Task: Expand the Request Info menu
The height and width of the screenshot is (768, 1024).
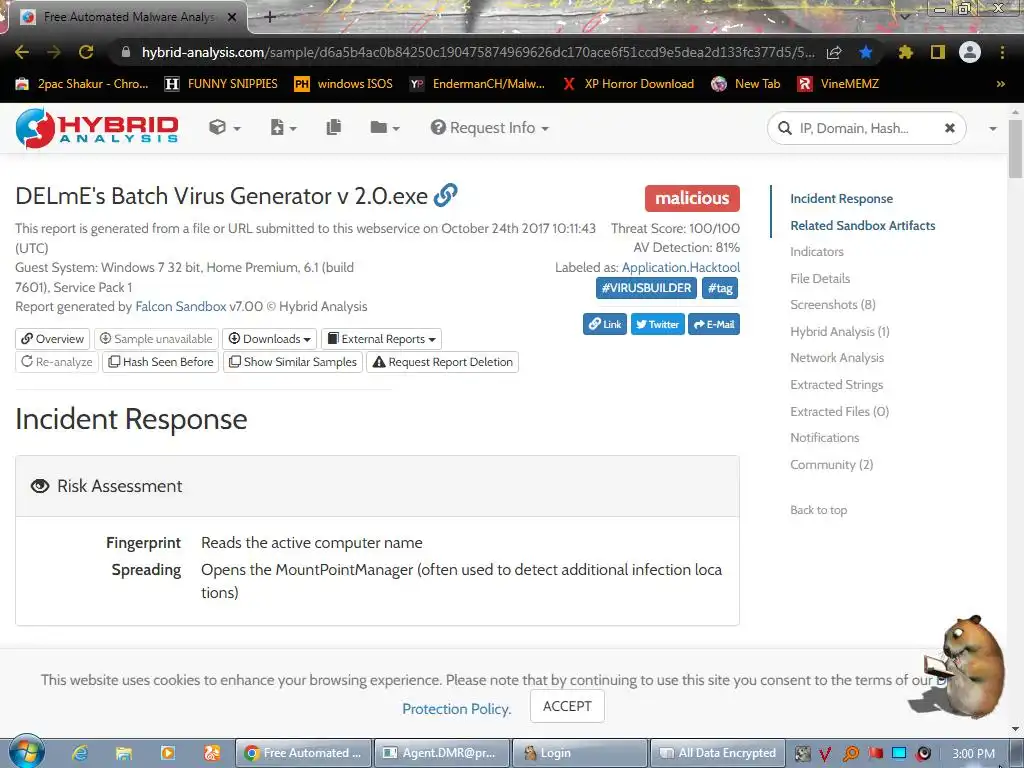Action: pyautogui.click(x=489, y=127)
